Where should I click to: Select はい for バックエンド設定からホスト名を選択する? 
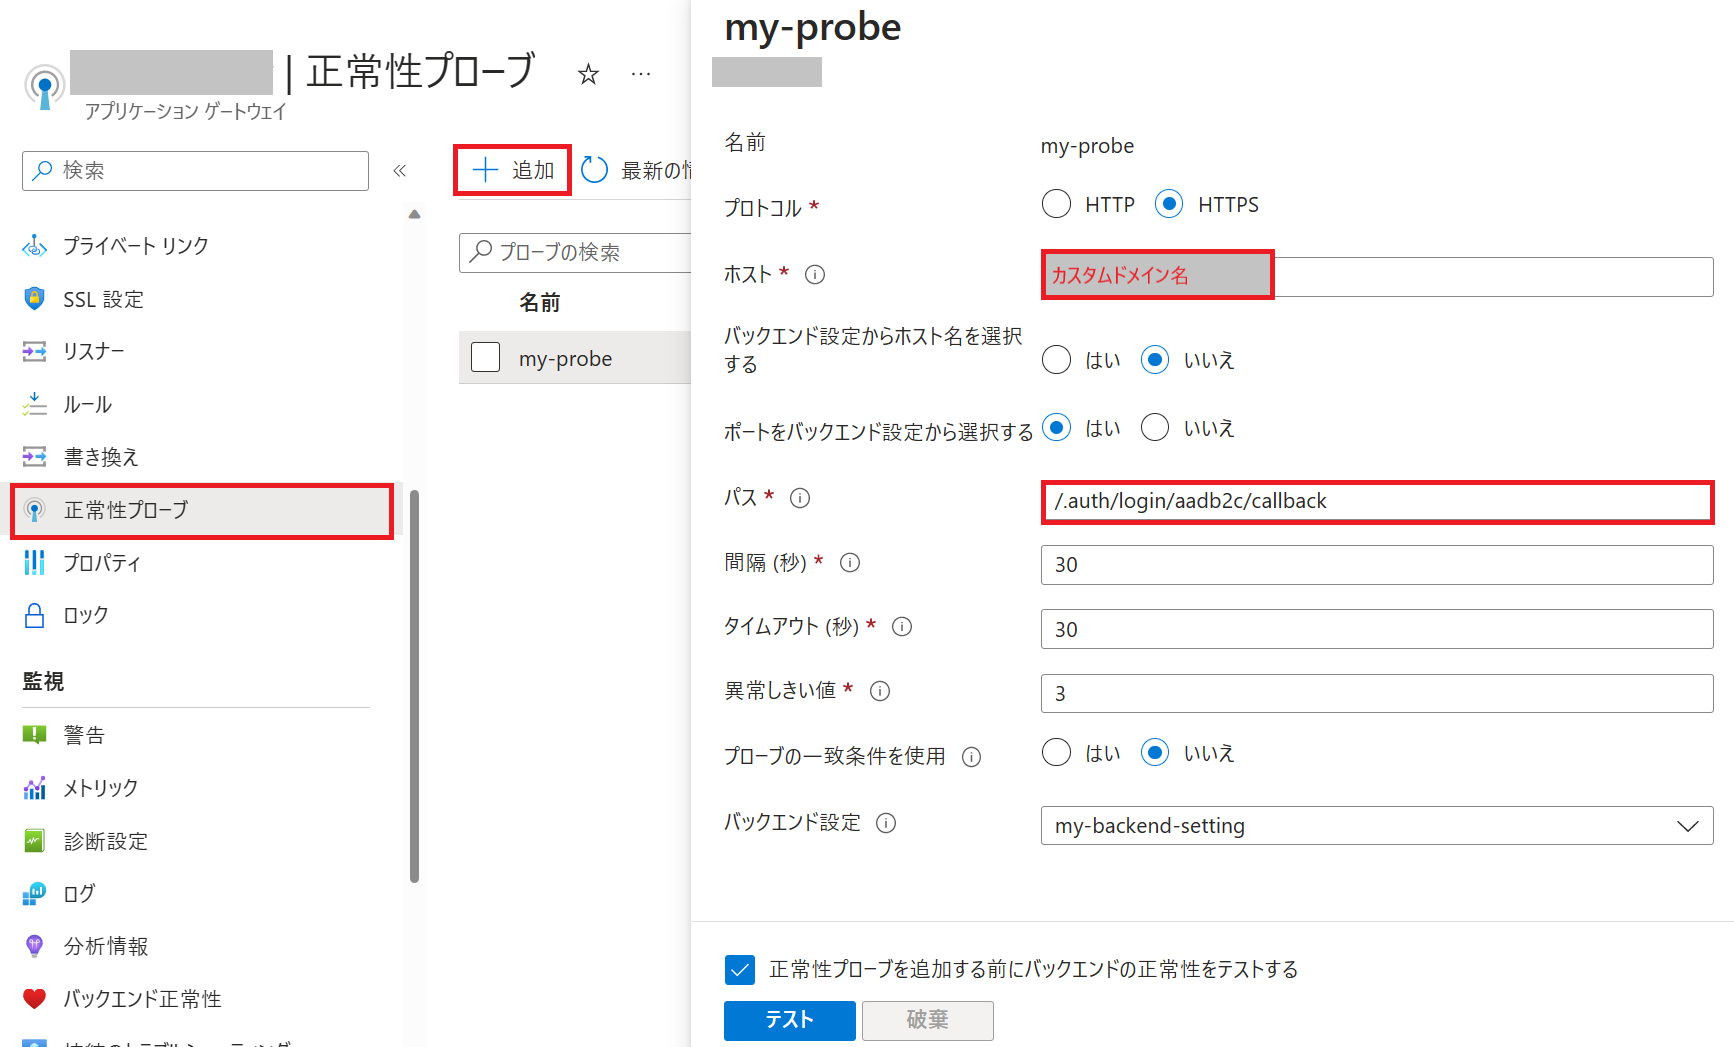[x=1056, y=359]
